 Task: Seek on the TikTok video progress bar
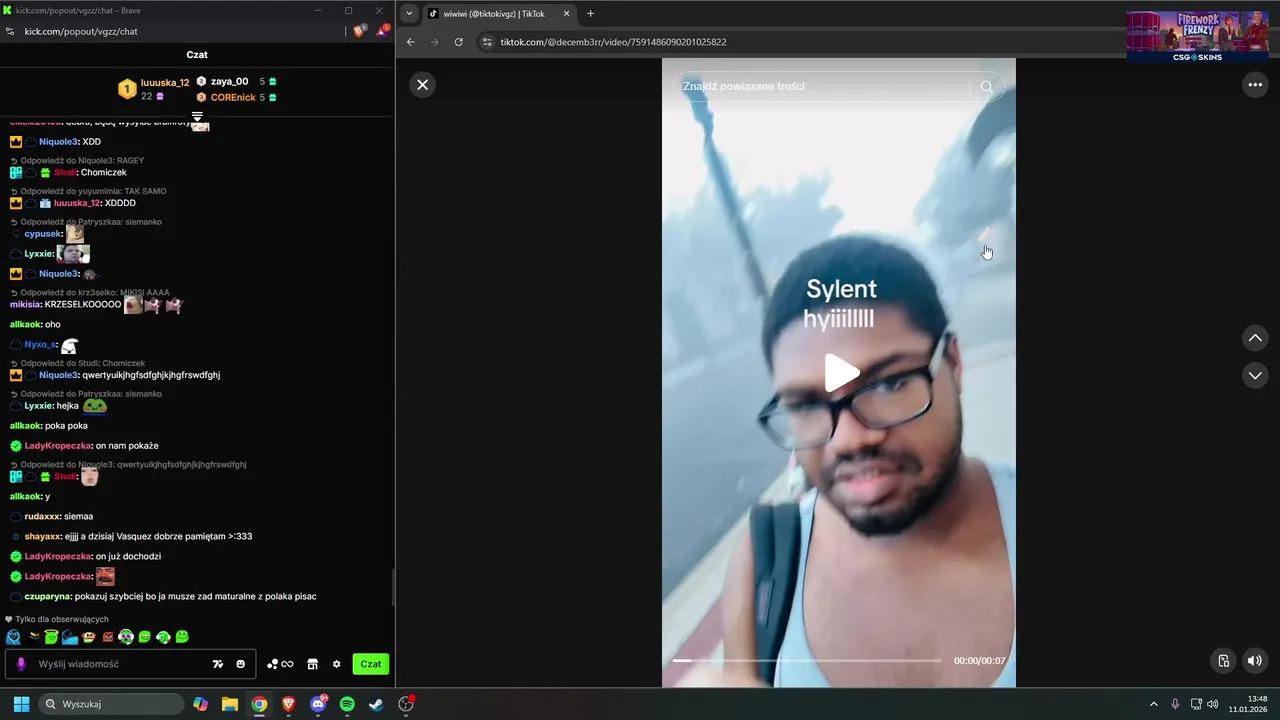tap(806, 661)
